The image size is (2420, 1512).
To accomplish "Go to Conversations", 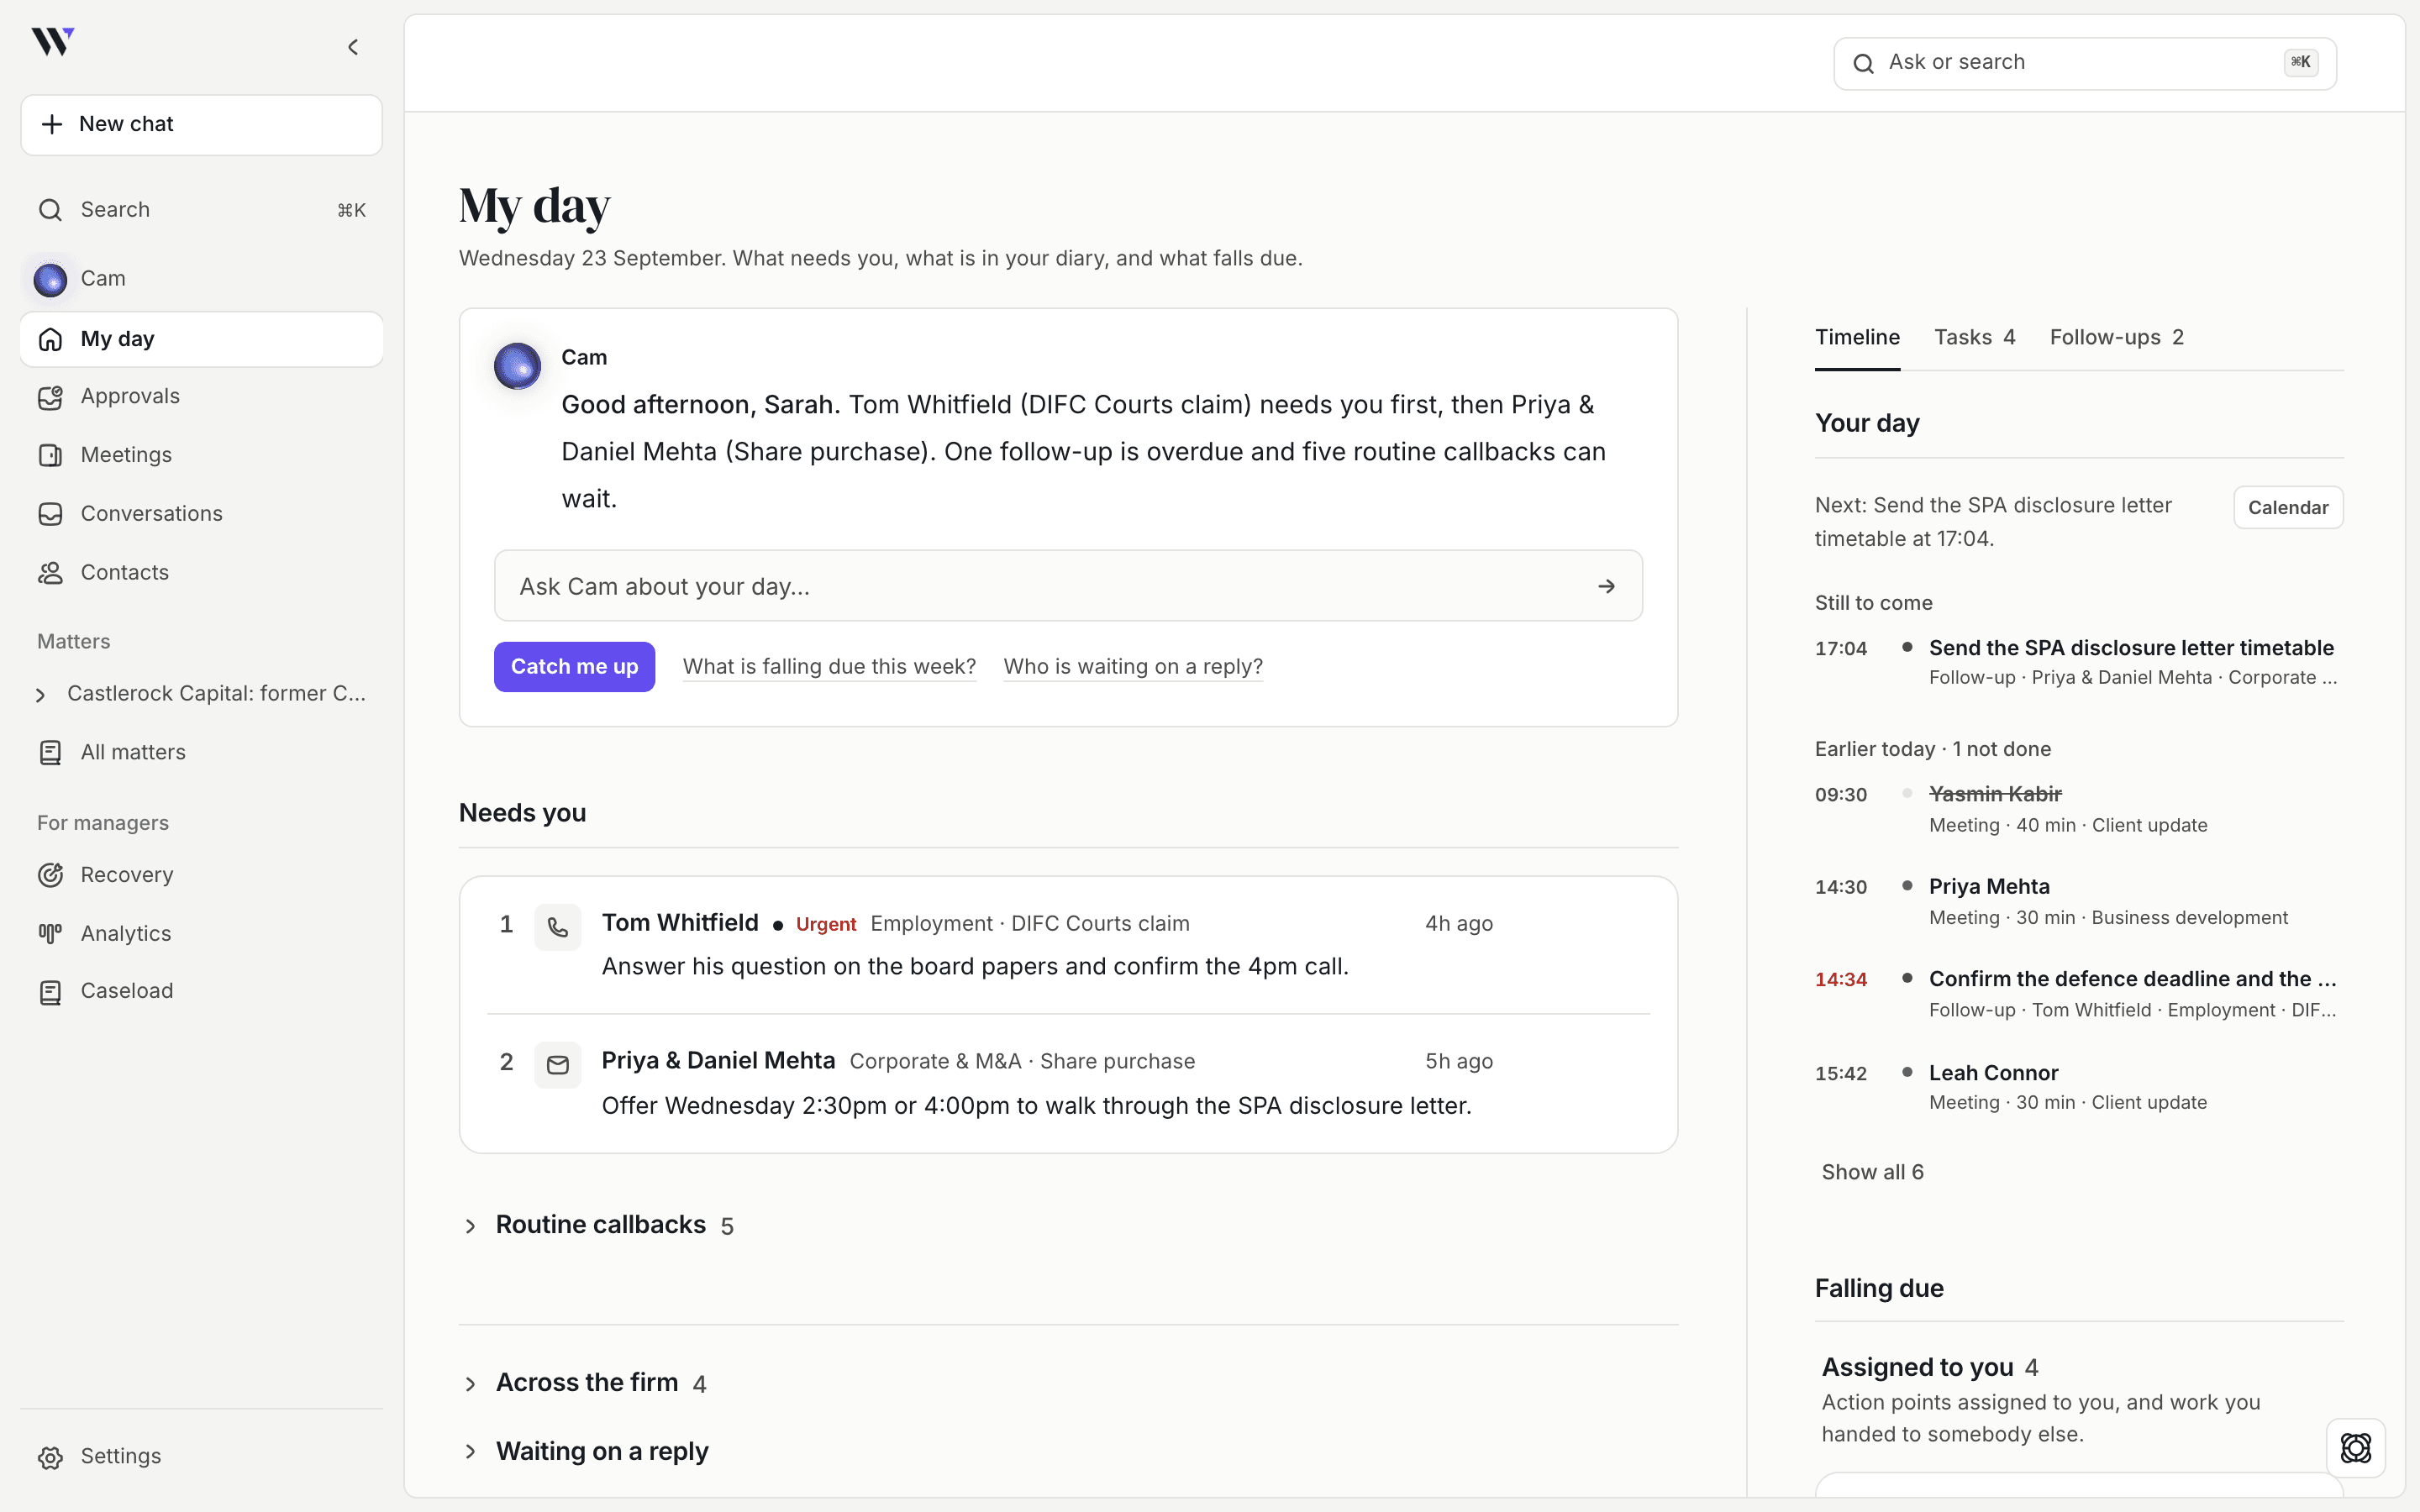I will pyautogui.click(x=201, y=513).
